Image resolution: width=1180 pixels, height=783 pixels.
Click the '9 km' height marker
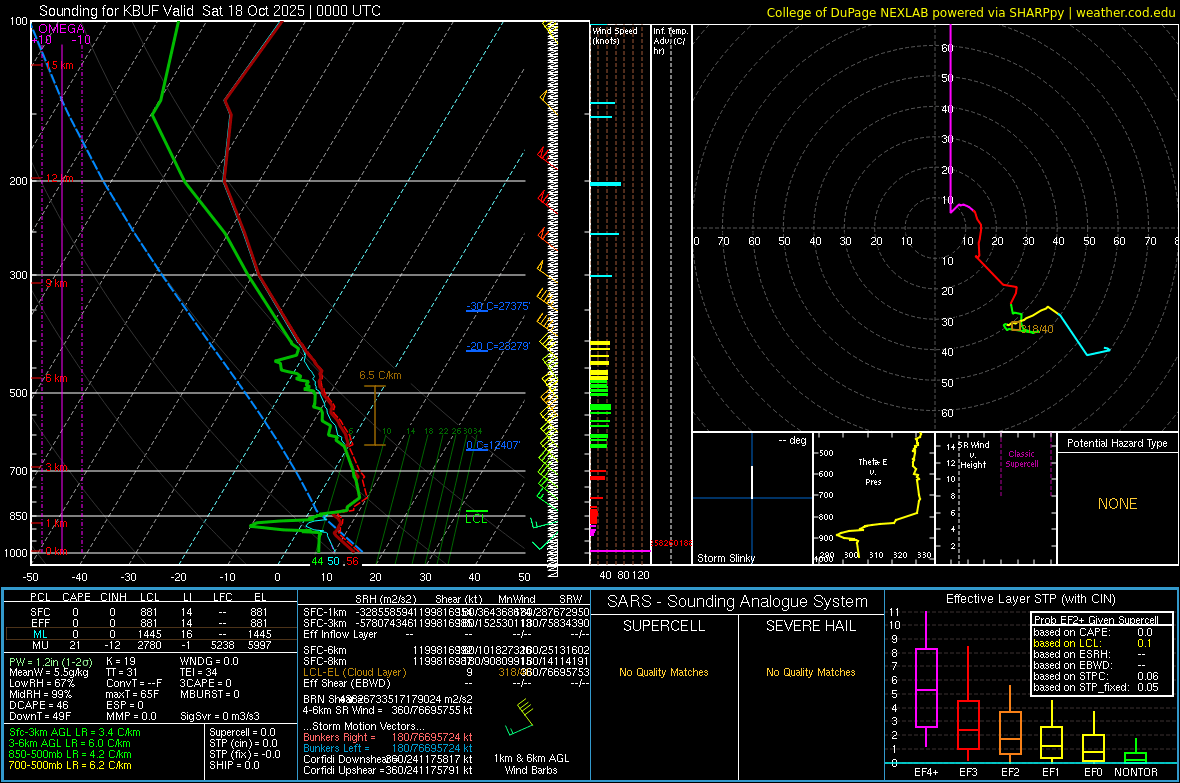pyautogui.click(x=56, y=283)
